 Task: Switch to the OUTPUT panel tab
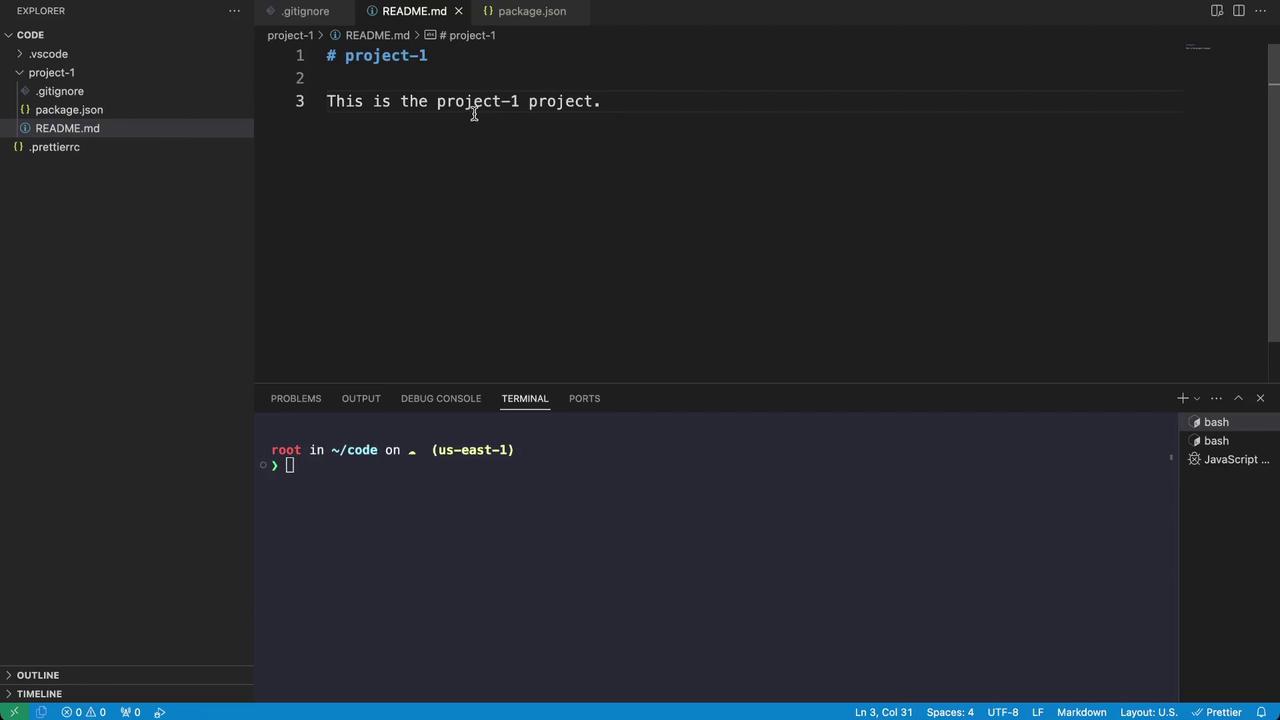click(x=361, y=399)
